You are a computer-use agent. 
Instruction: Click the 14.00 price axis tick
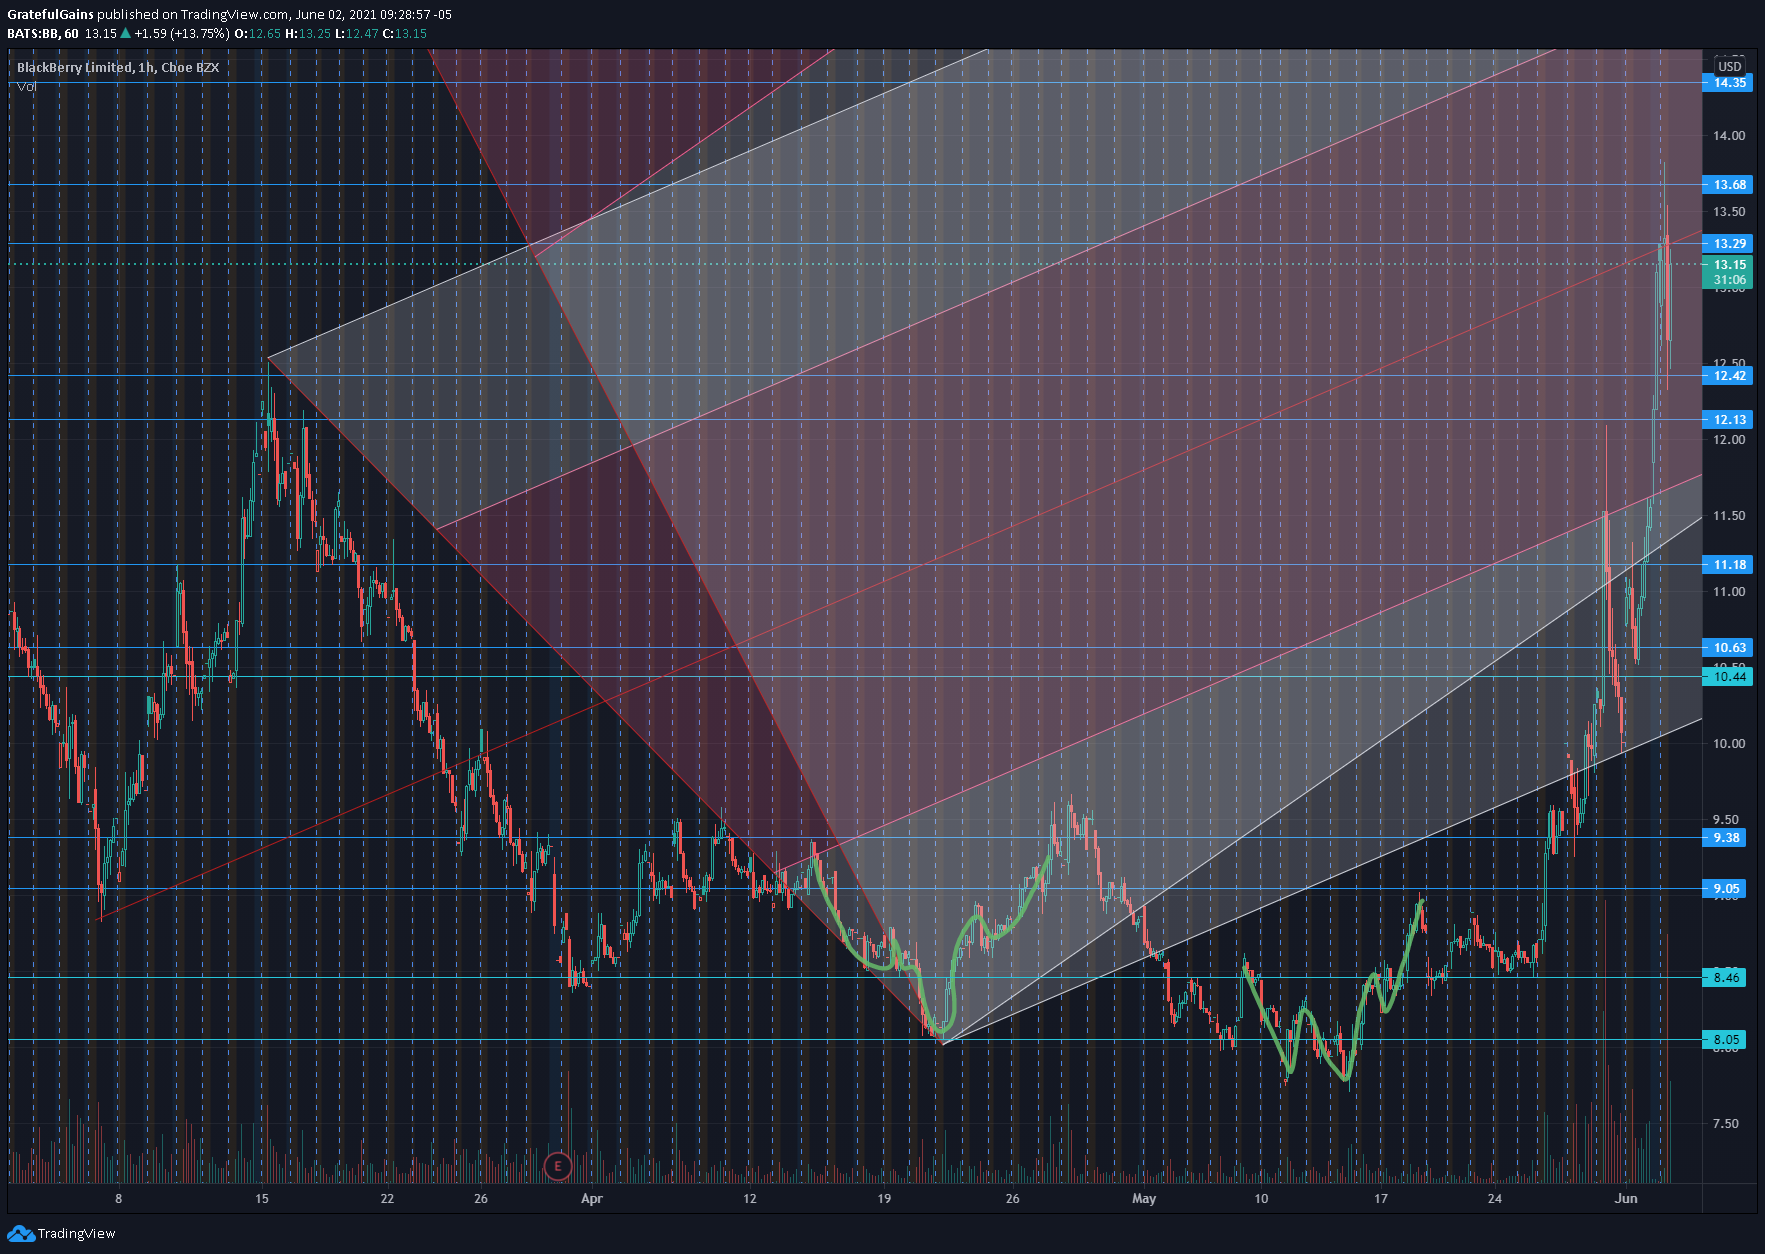click(1729, 136)
